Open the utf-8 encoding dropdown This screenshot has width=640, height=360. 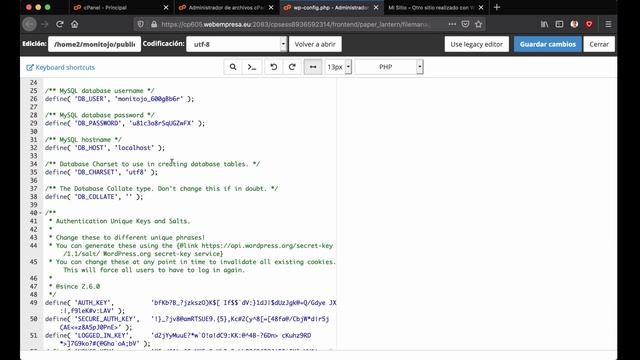point(236,44)
